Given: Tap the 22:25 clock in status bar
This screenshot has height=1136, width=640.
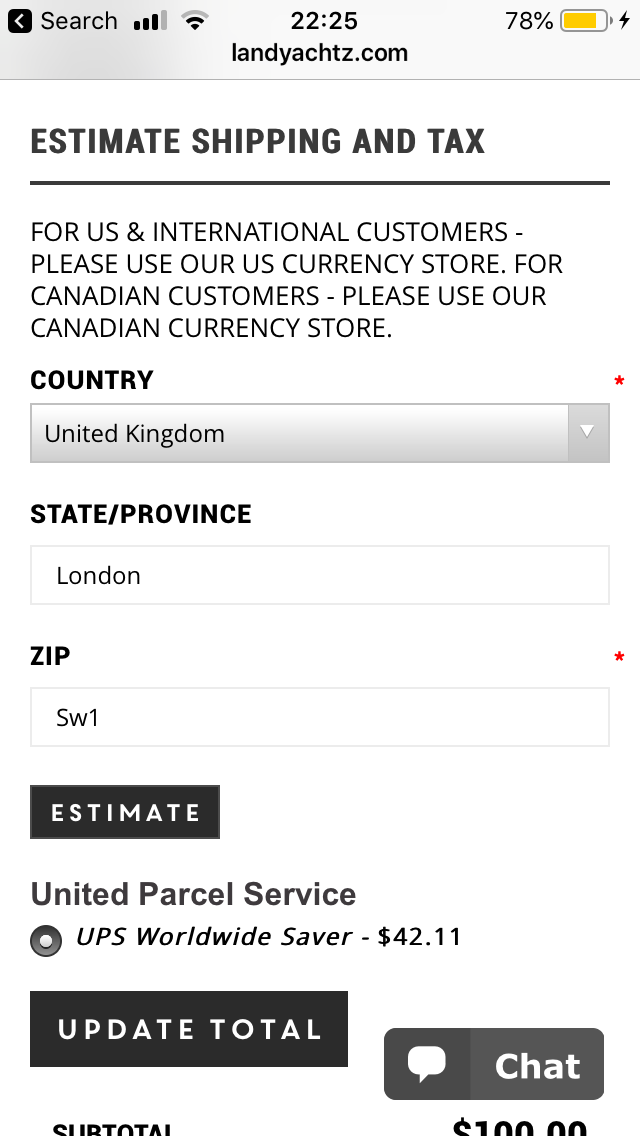Looking at the screenshot, I should (323, 21).
